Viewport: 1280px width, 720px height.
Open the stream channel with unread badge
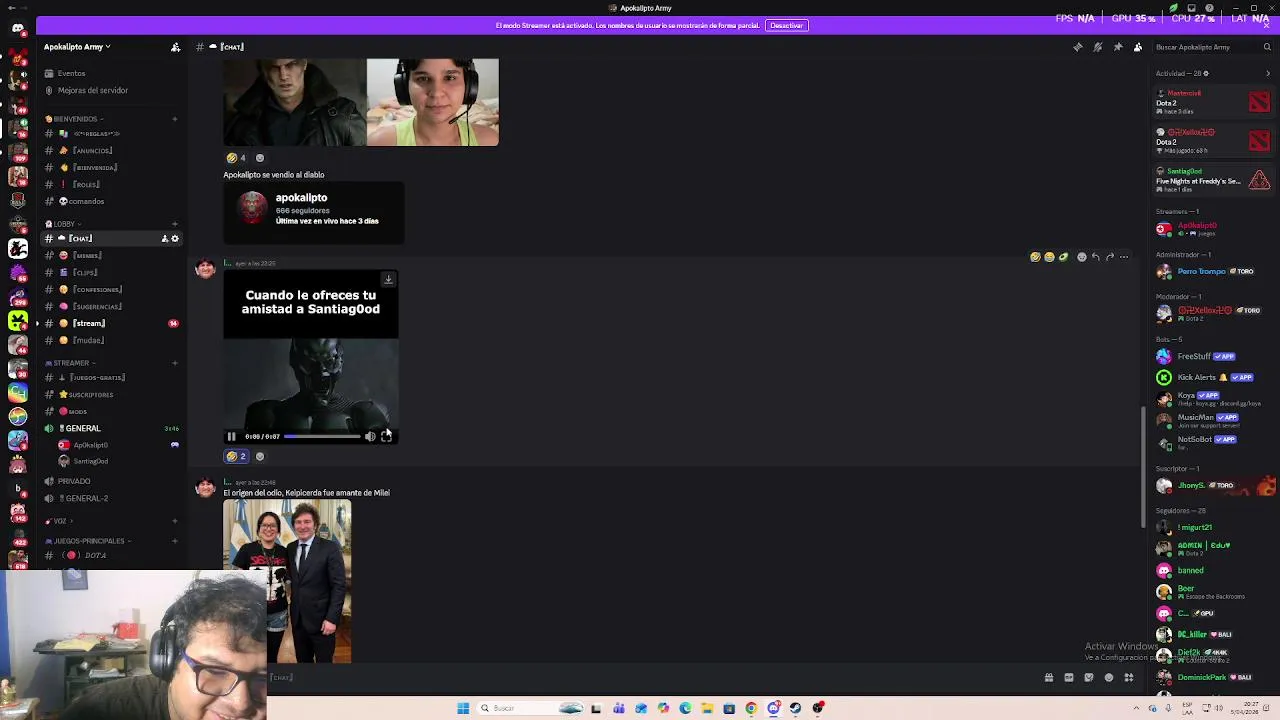[x=88, y=323]
